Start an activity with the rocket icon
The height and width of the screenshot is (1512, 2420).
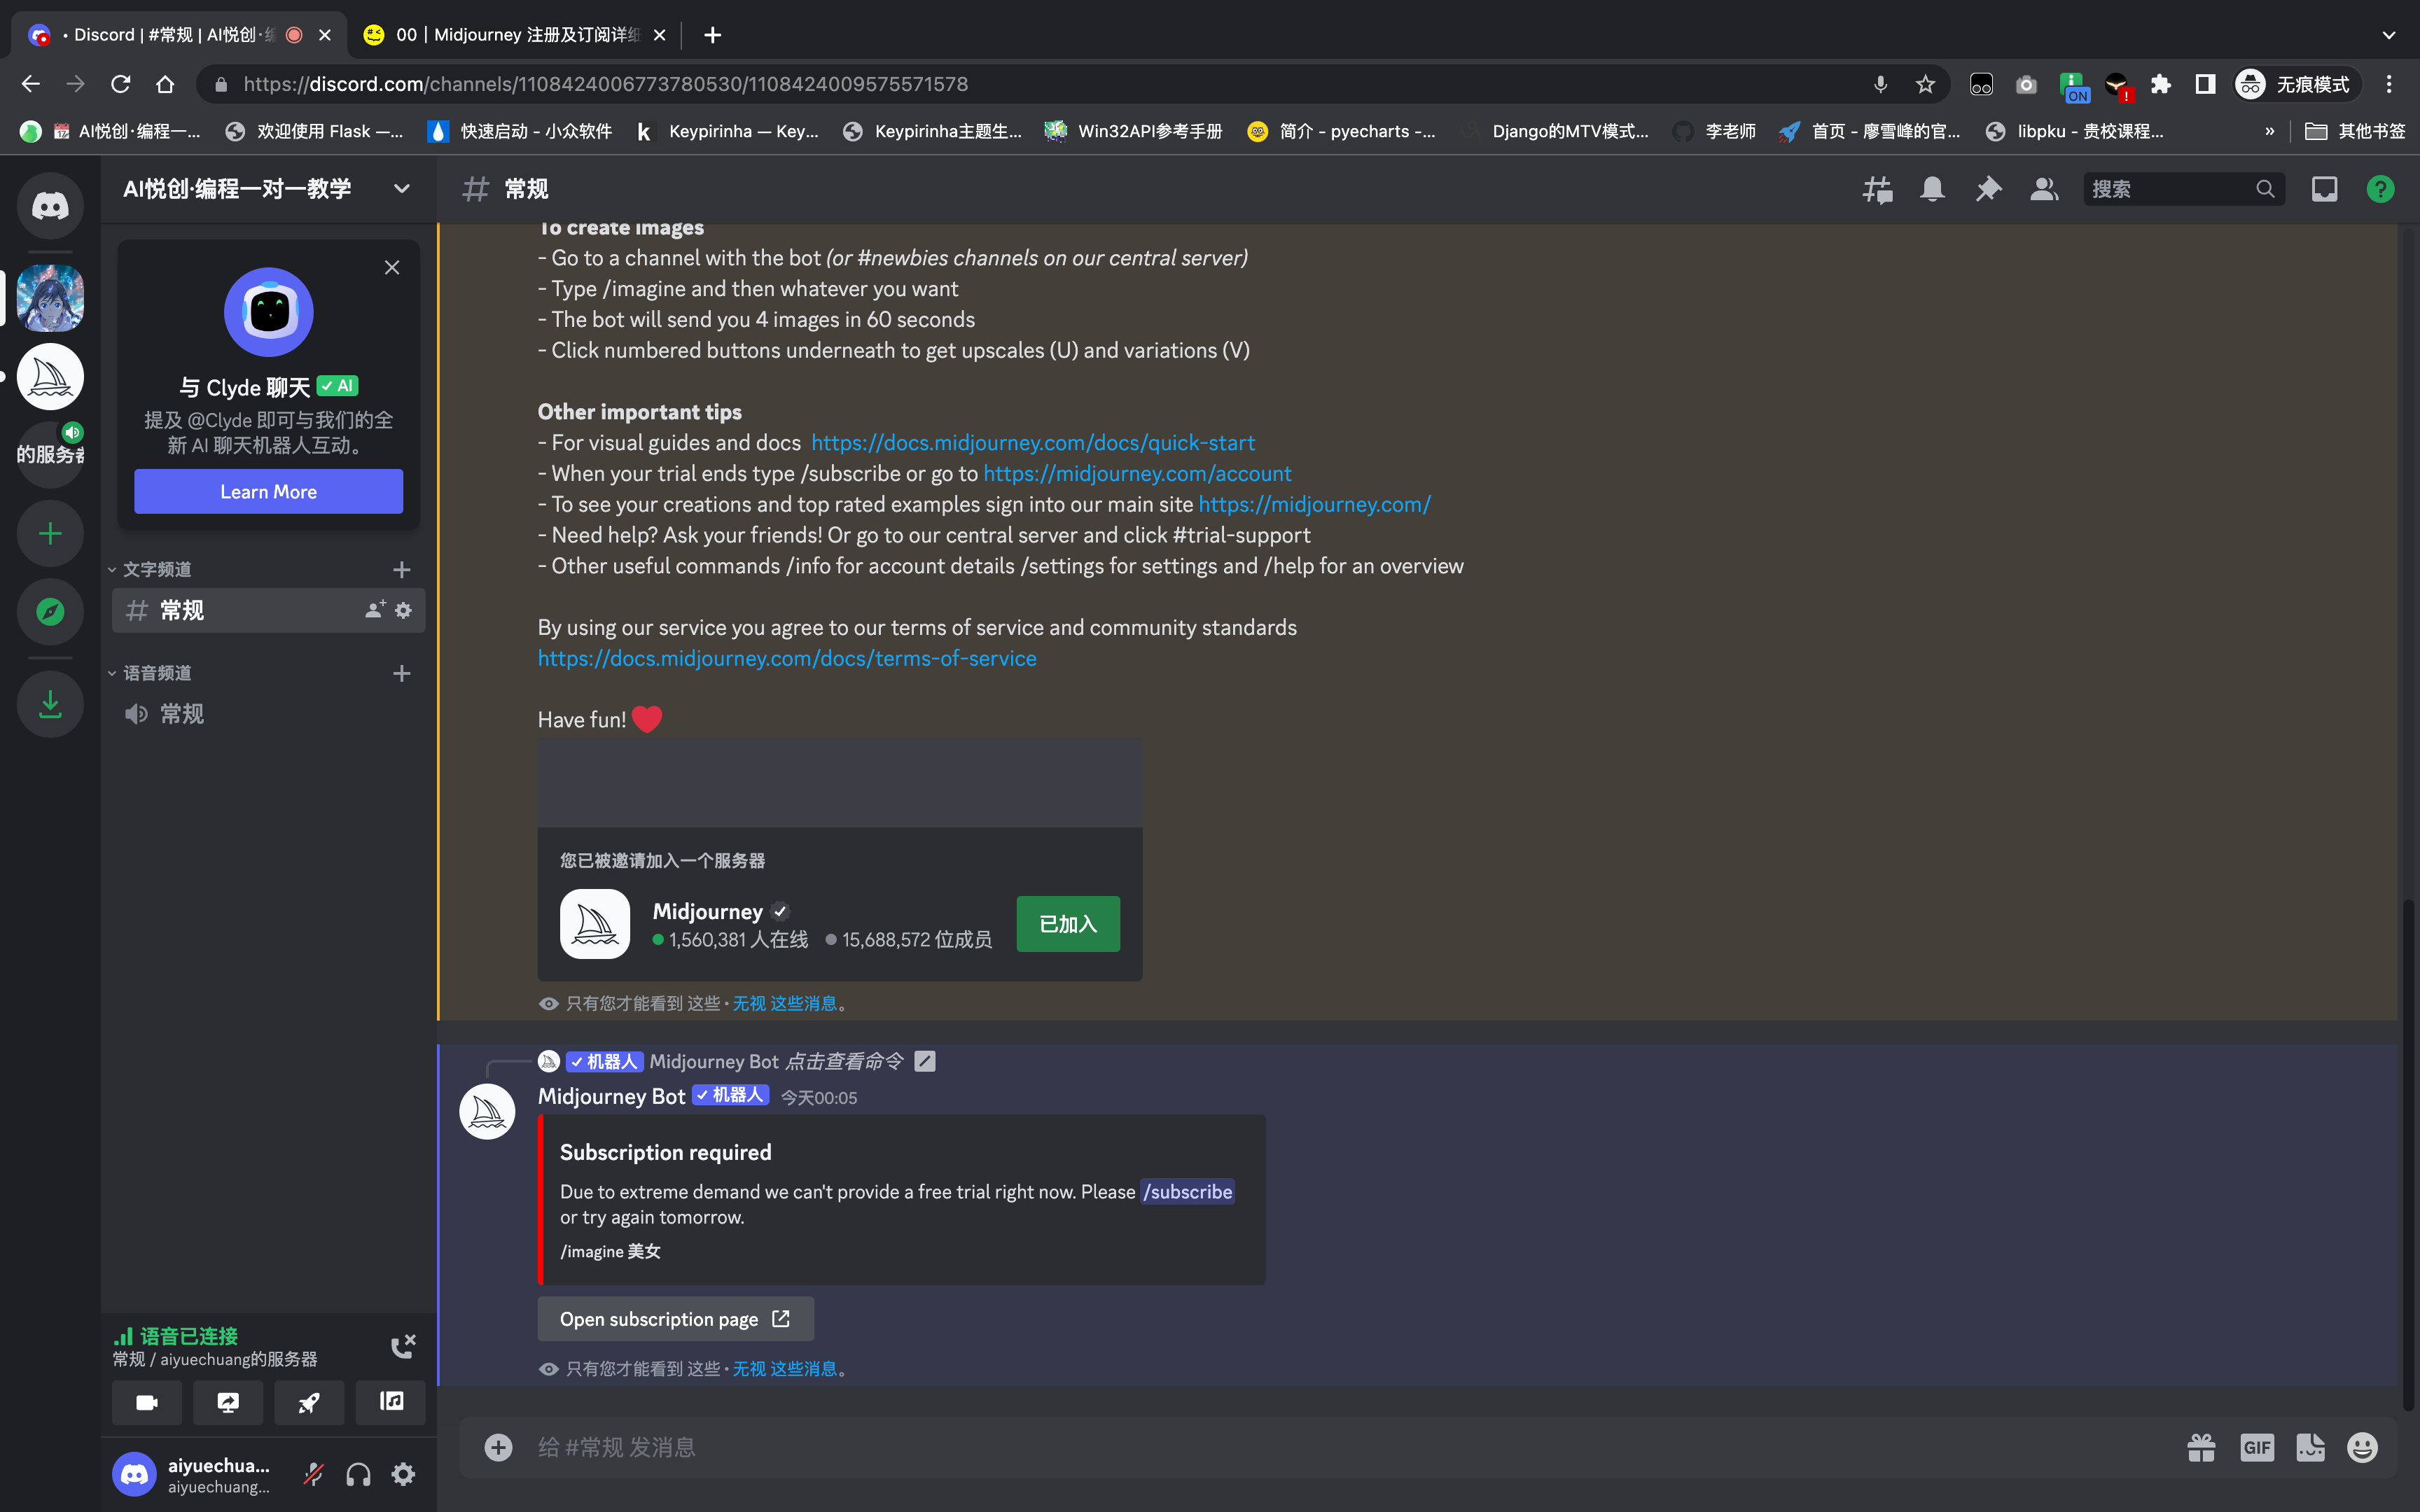point(309,1402)
